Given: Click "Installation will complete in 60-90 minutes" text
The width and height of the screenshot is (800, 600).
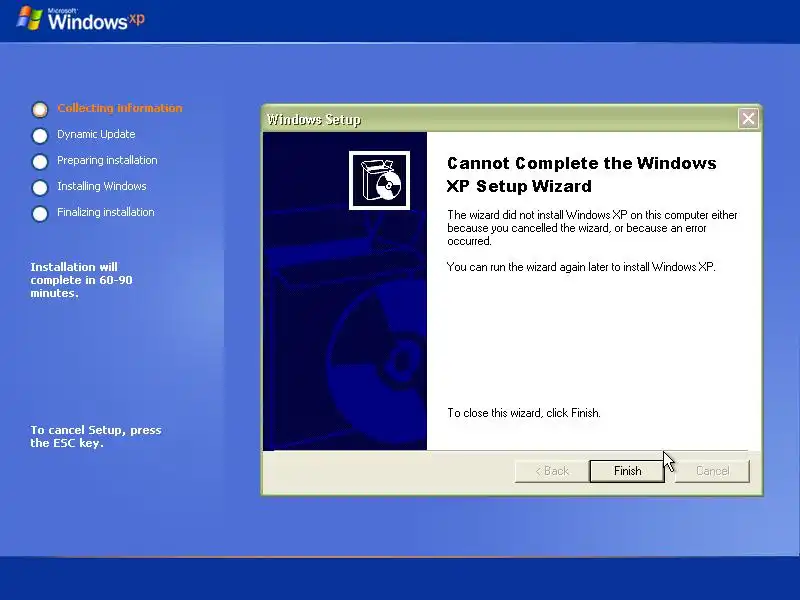Looking at the screenshot, I should 81,280.
